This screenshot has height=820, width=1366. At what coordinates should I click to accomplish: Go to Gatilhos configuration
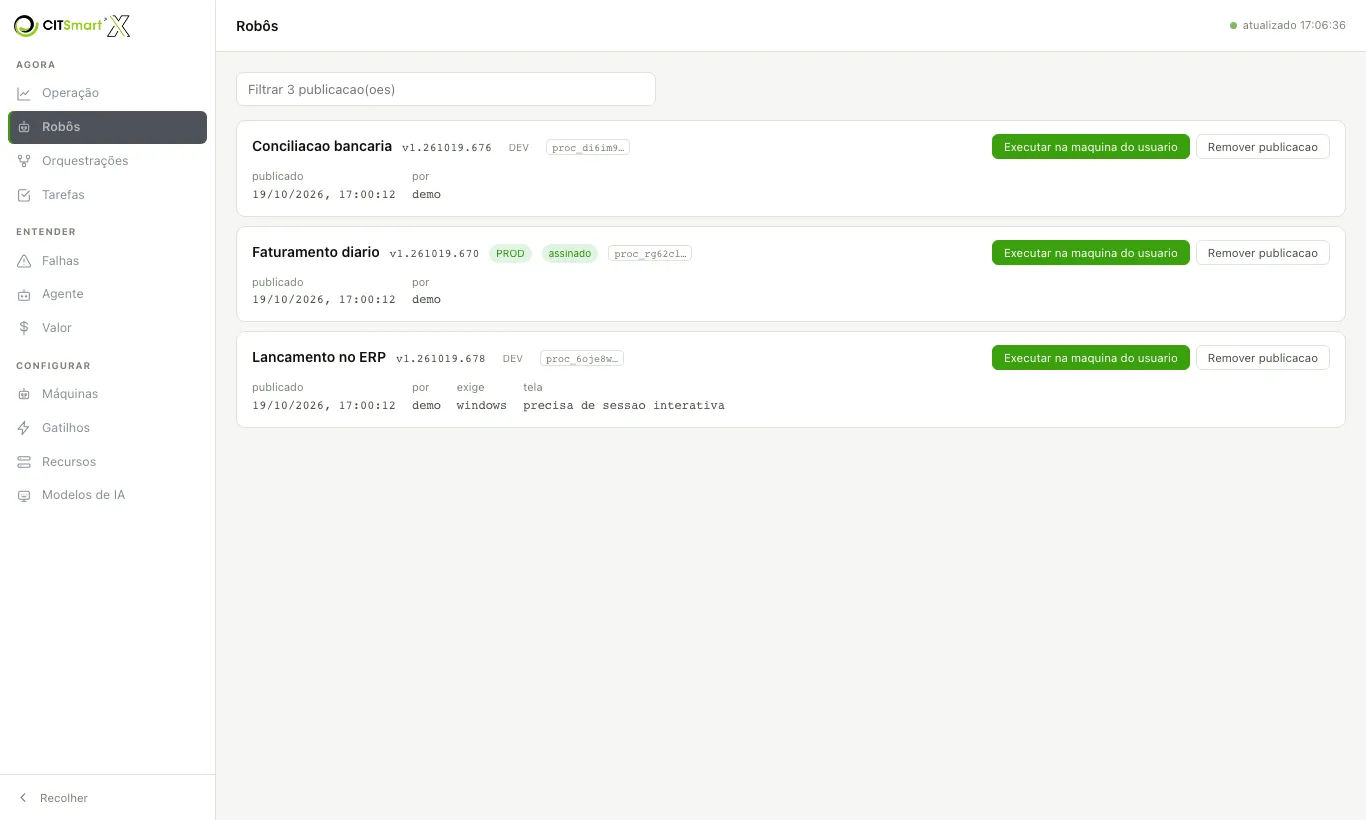pos(107,428)
